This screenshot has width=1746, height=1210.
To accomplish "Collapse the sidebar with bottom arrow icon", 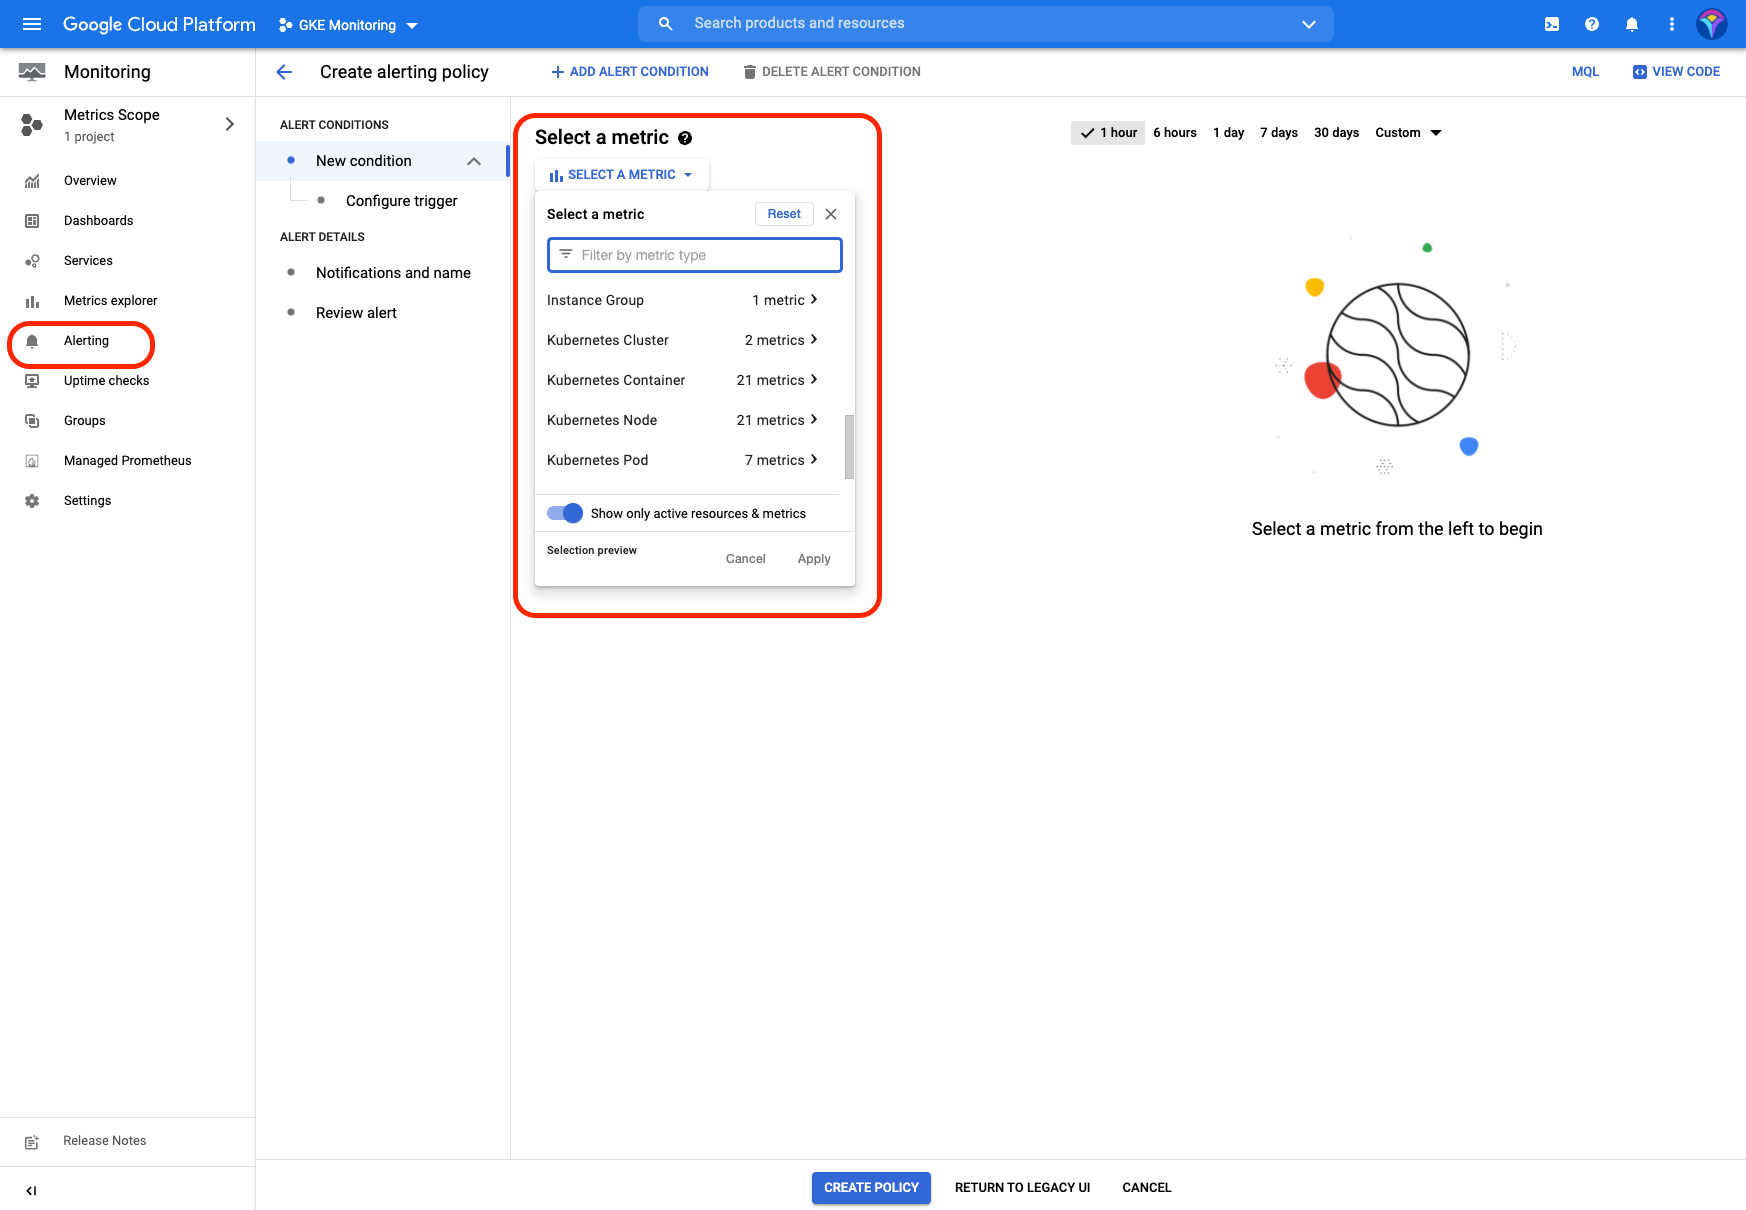I will tap(31, 1190).
